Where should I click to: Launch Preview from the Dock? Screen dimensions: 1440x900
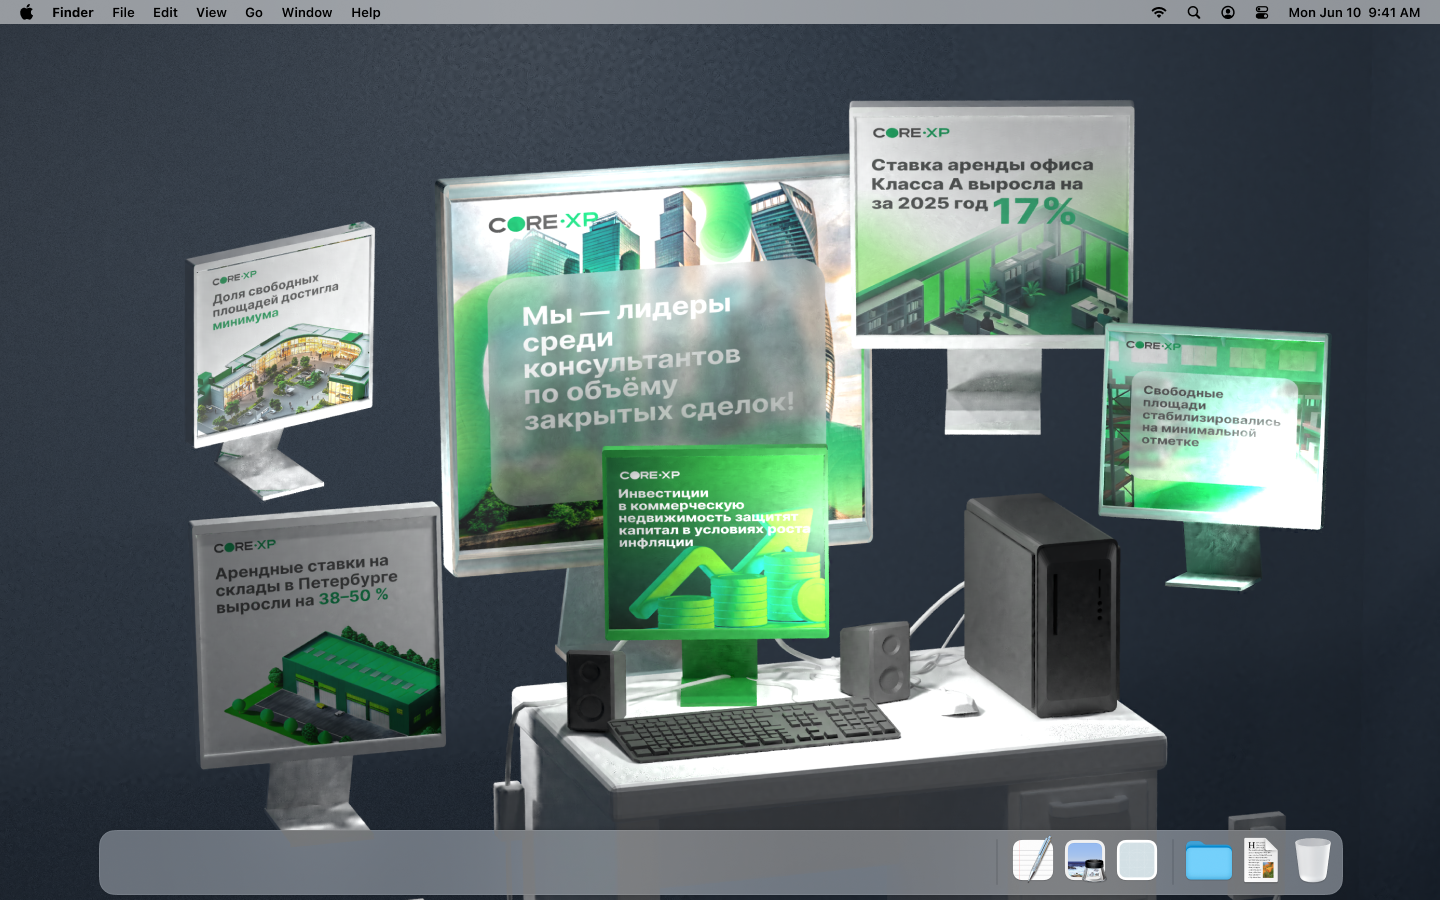tap(1085, 860)
